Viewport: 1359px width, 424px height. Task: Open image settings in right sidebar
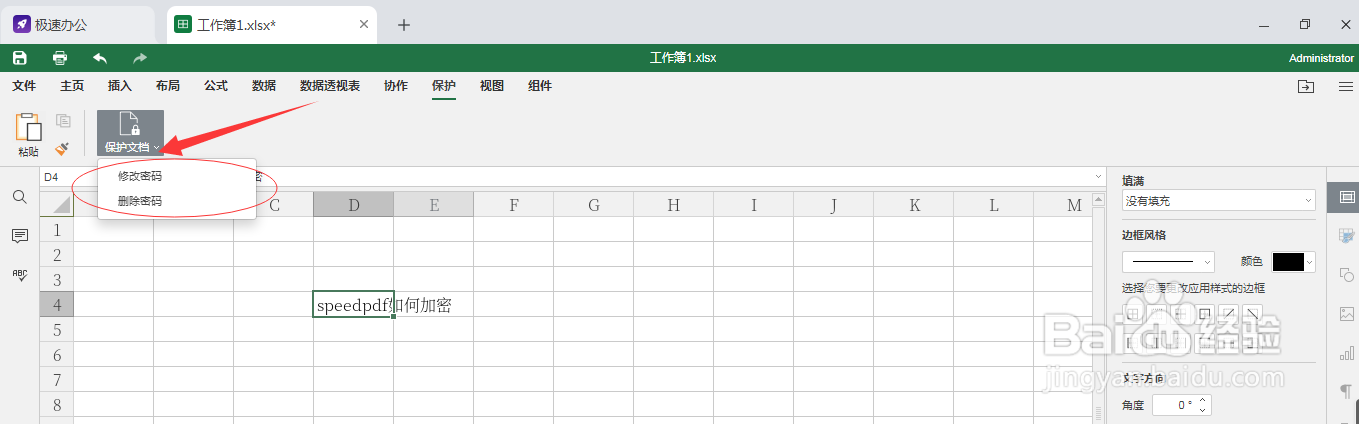1346,313
